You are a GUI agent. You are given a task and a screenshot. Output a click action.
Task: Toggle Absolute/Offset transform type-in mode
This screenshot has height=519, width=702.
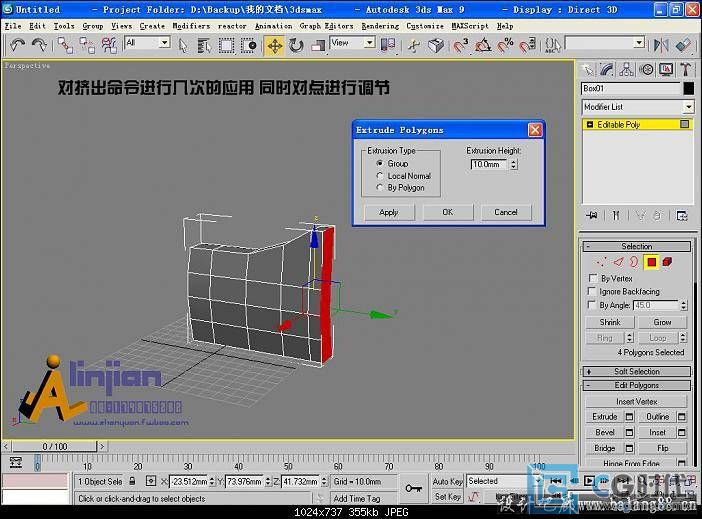click(151, 481)
